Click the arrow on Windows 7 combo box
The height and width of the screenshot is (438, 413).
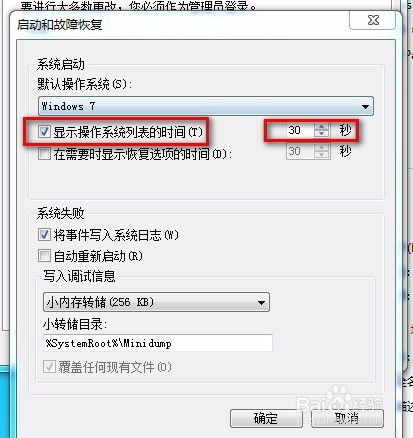(365, 107)
